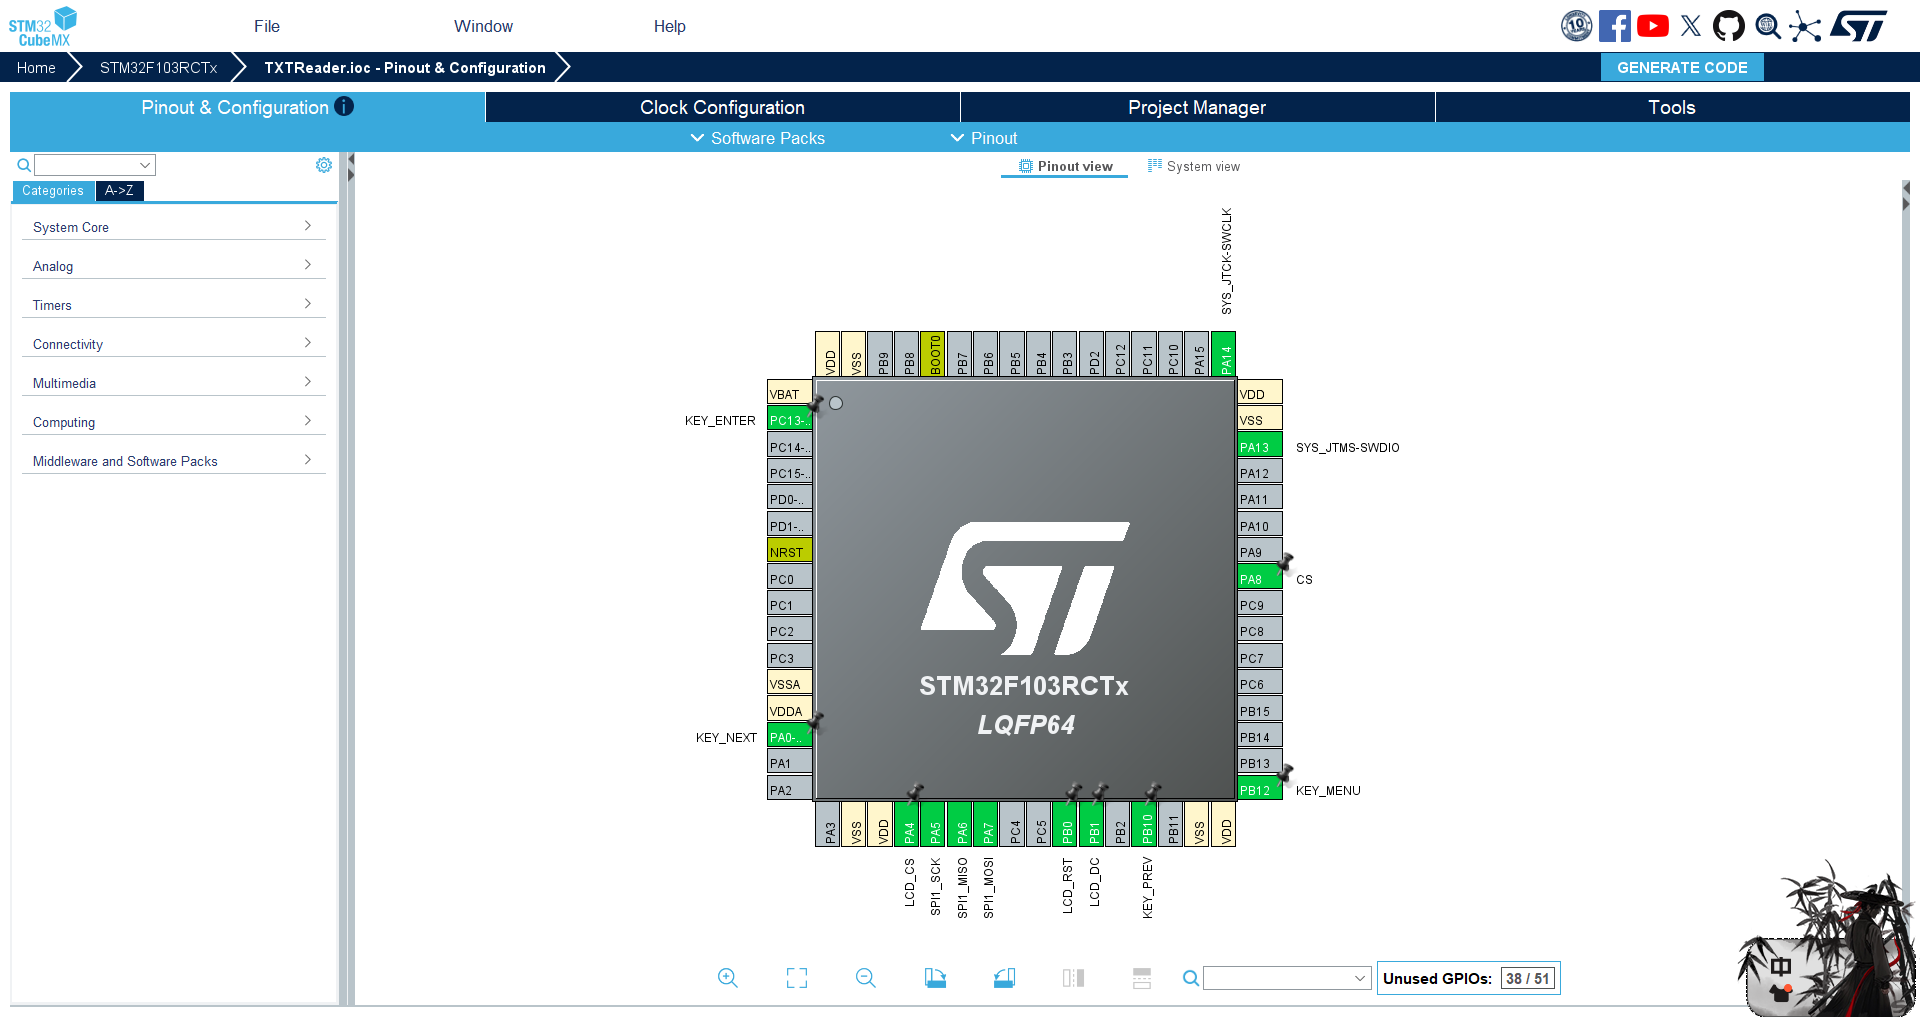
Task: Switch to the Clock Configuration tab
Action: point(722,107)
